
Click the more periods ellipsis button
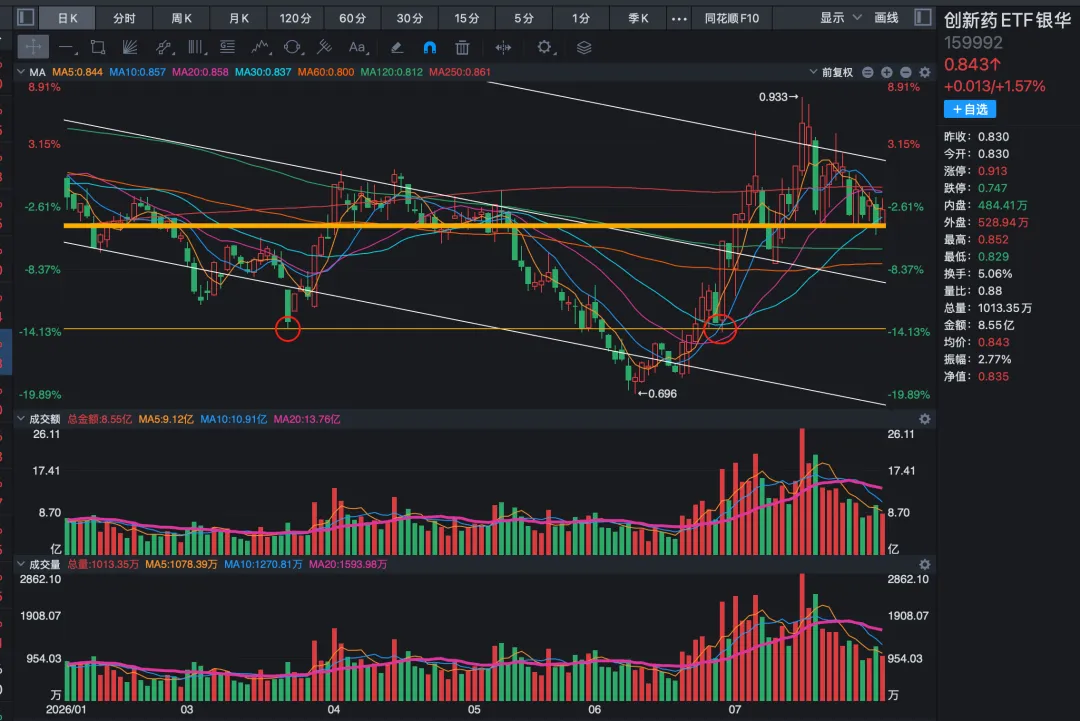coord(679,19)
